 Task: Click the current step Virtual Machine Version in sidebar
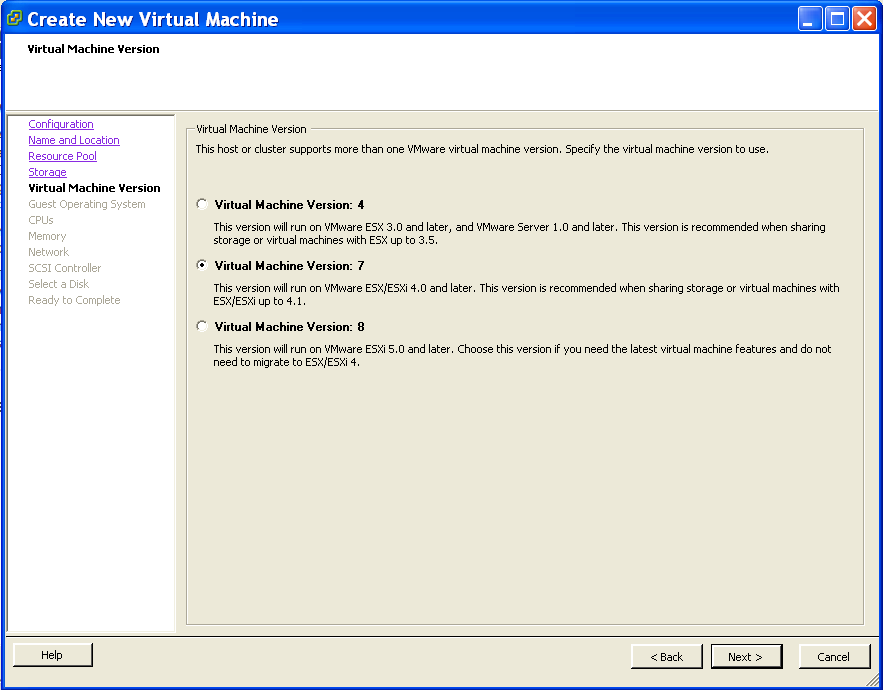95,188
